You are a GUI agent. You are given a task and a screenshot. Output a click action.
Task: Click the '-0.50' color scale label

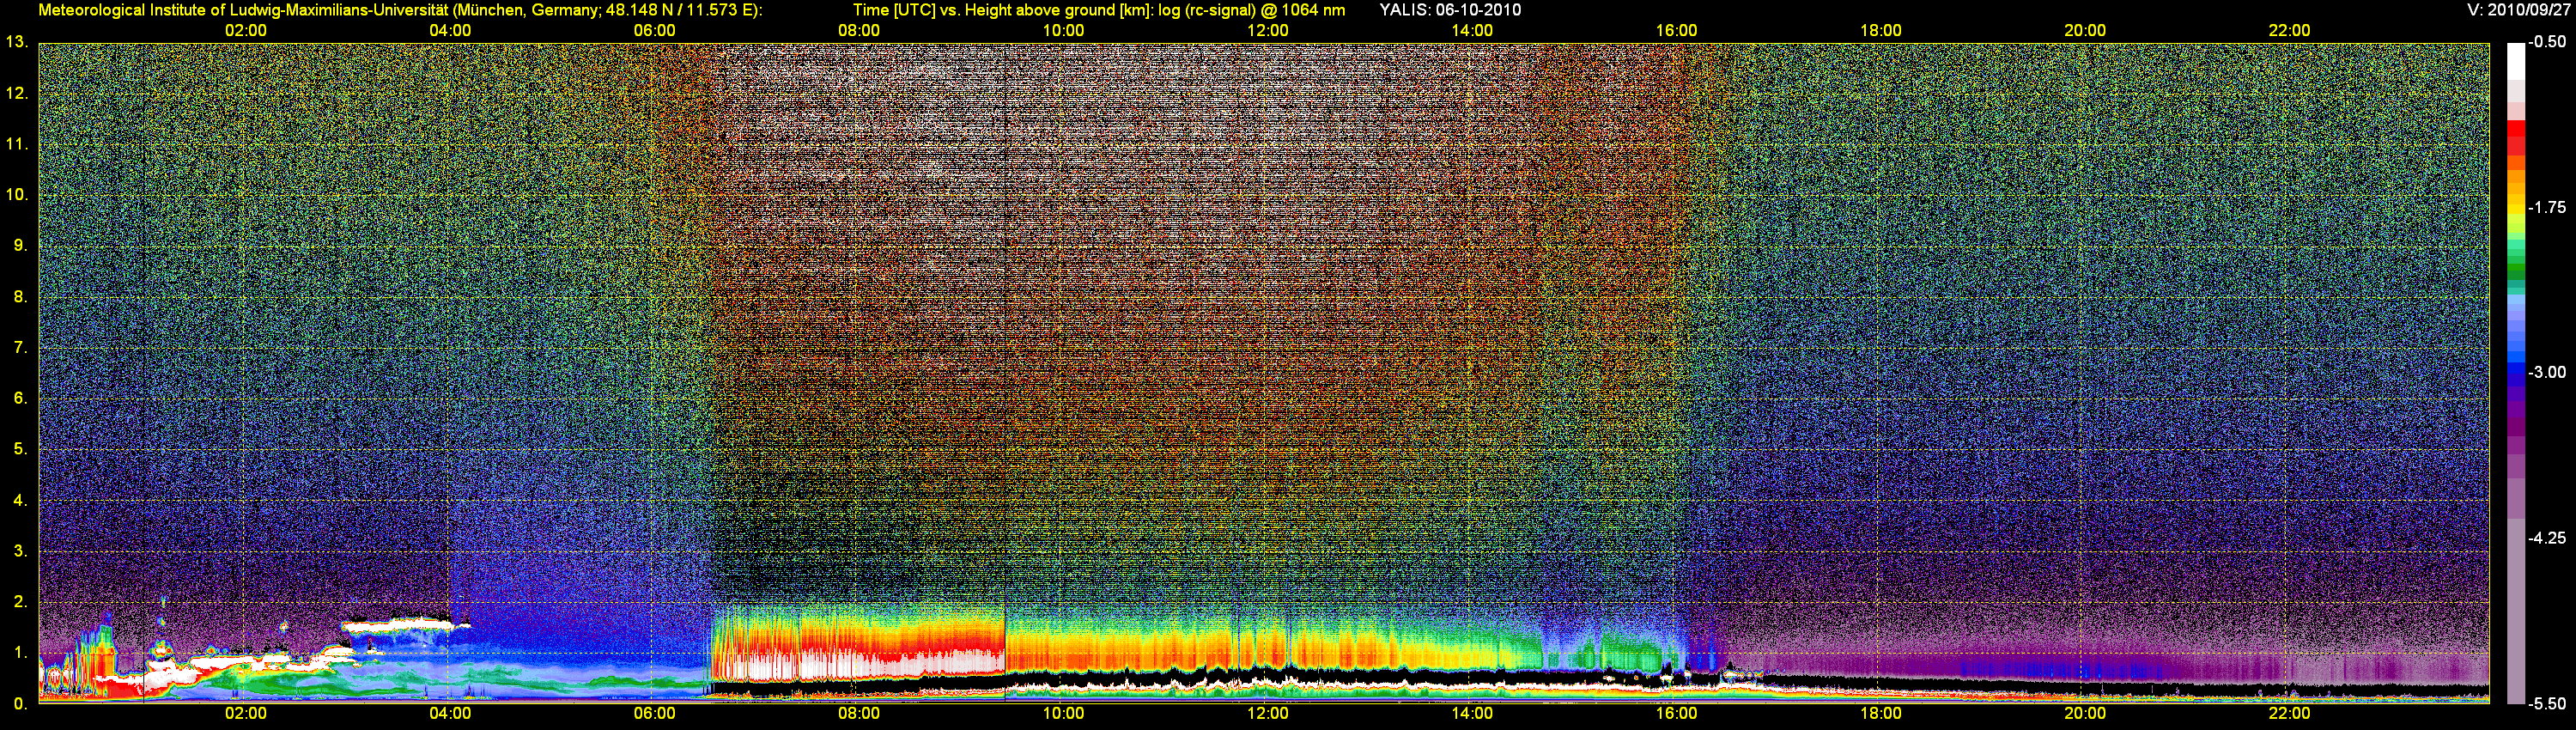tap(2547, 42)
